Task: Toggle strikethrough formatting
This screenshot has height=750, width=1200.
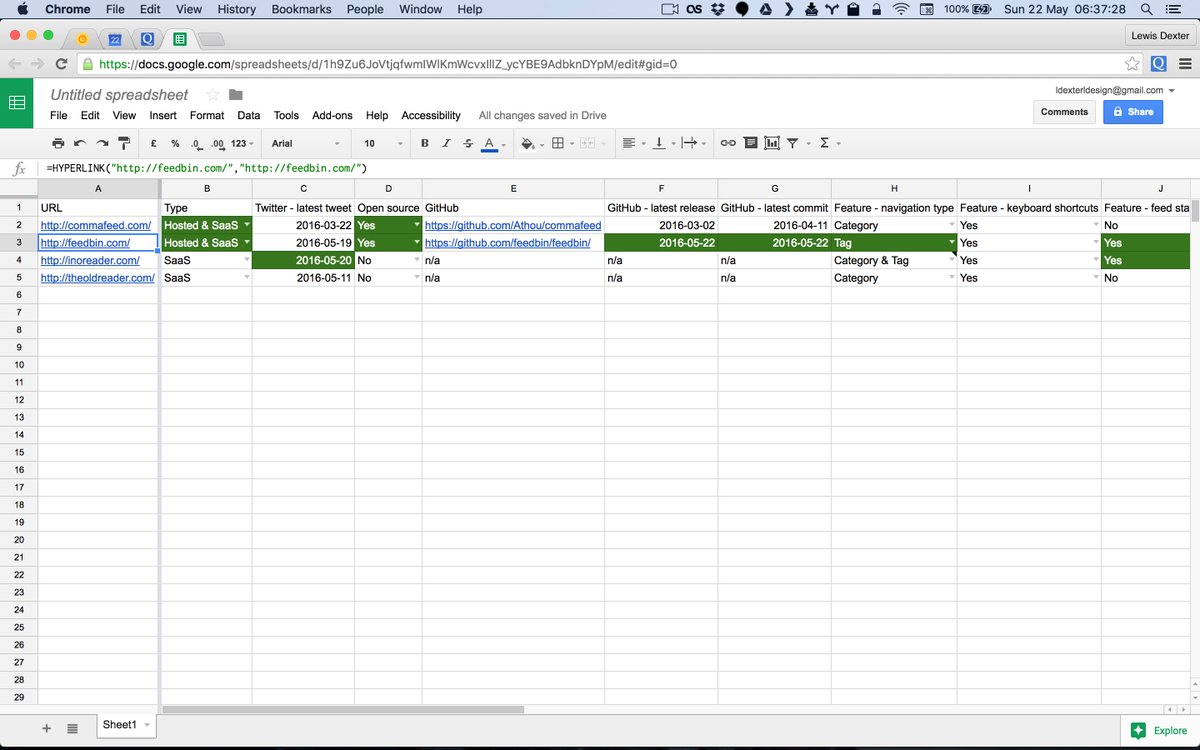Action: coord(467,143)
